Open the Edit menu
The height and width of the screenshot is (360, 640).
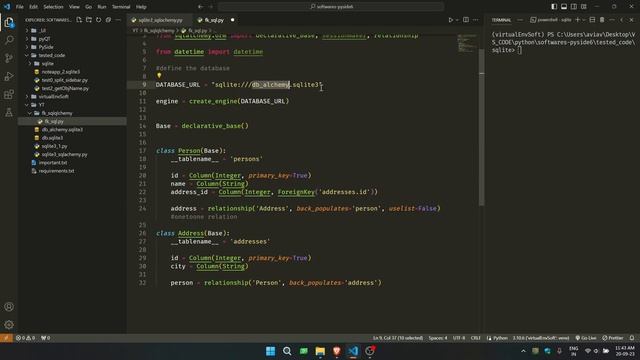click(x=33, y=7)
